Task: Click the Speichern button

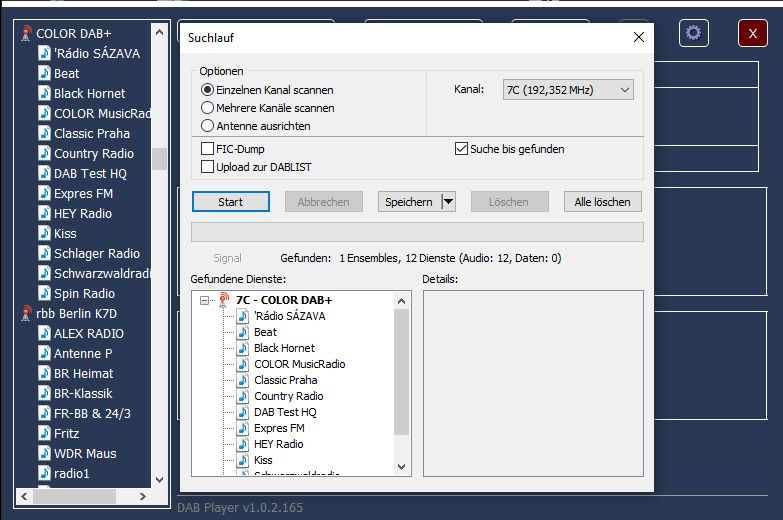Action: coord(409,202)
